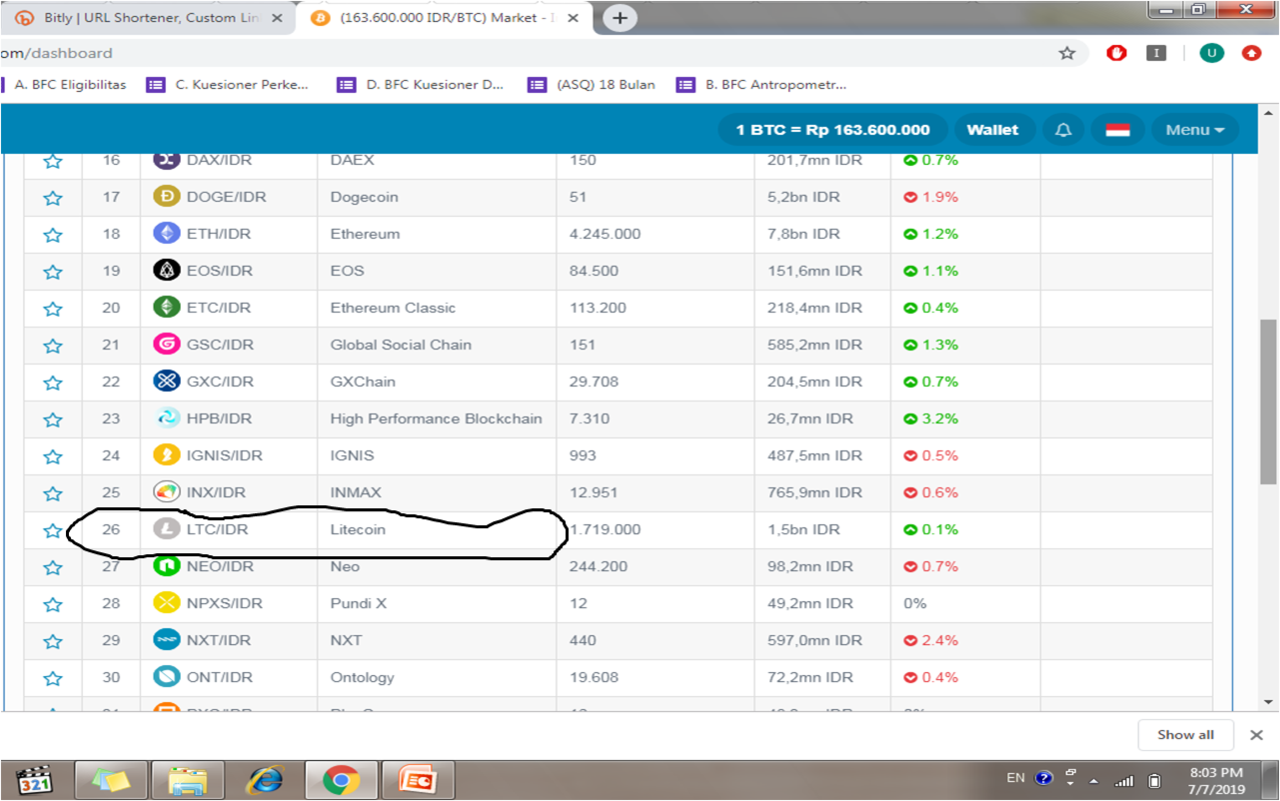This screenshot has width=1280, height=801.
Task: Click the Indonesian flag language icon
Action: click(1117, 130)
